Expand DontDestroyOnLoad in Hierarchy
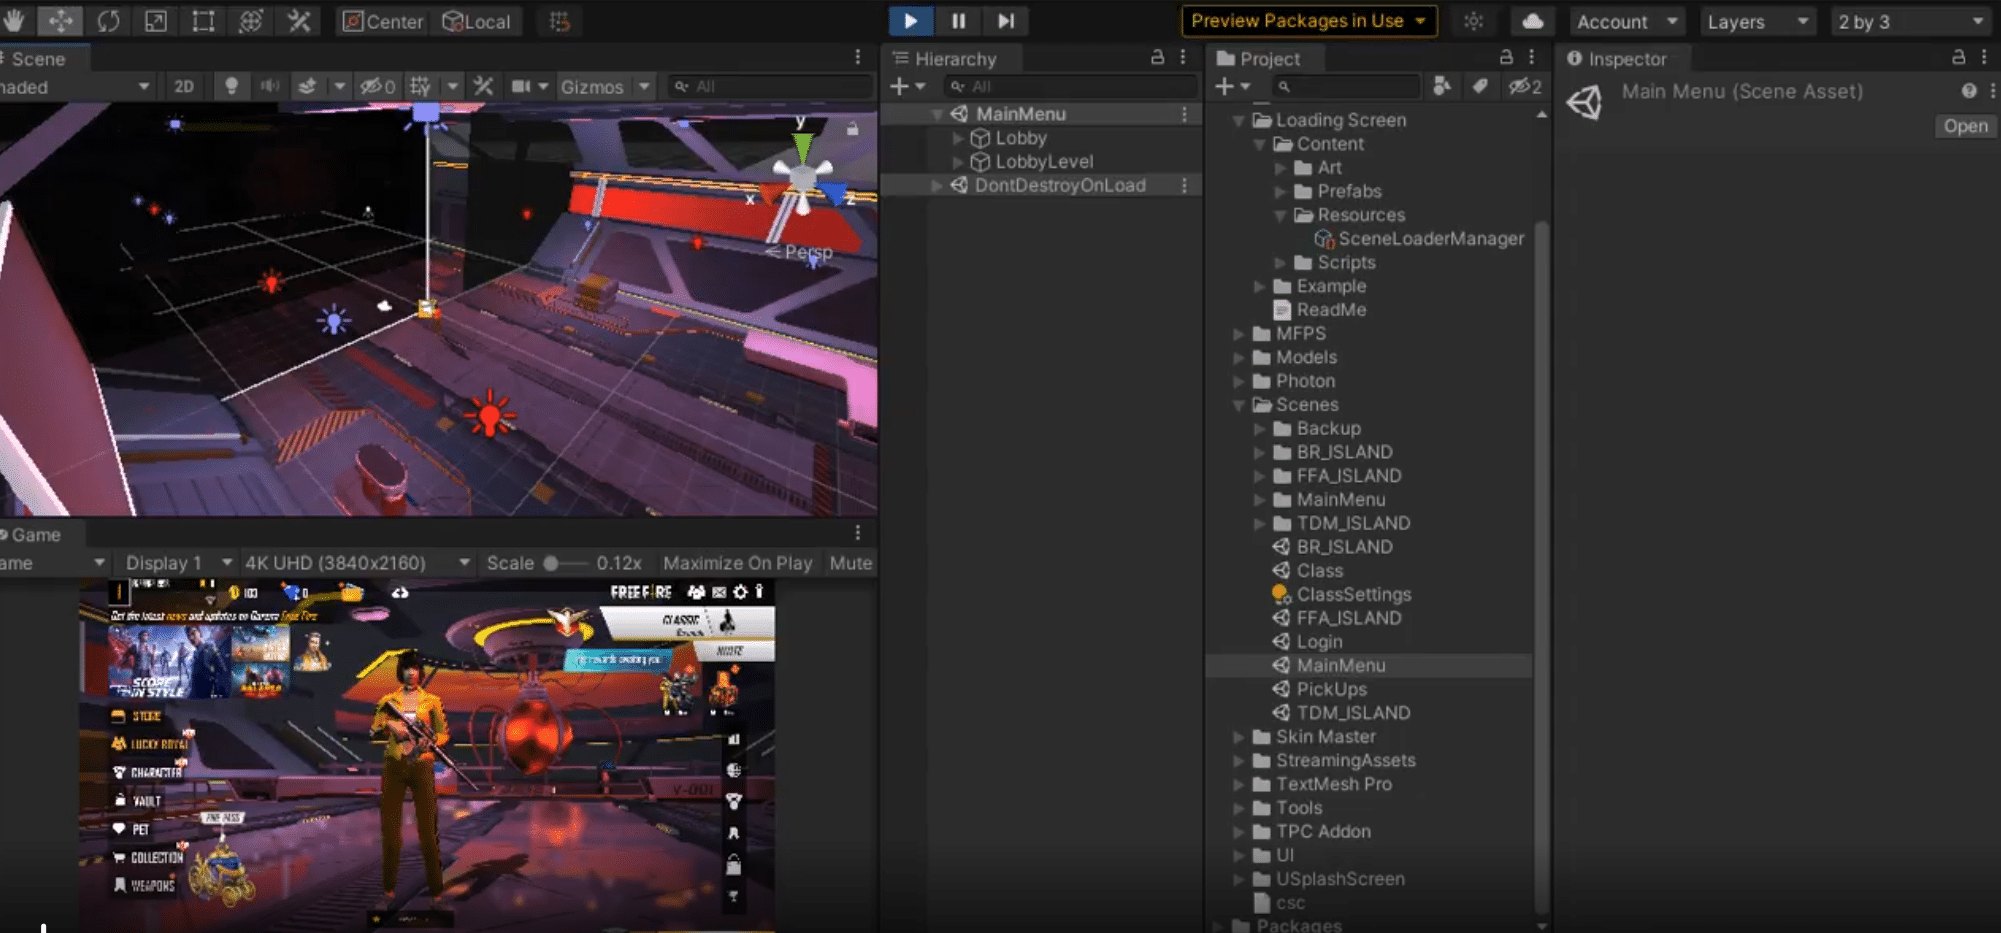 937,186
